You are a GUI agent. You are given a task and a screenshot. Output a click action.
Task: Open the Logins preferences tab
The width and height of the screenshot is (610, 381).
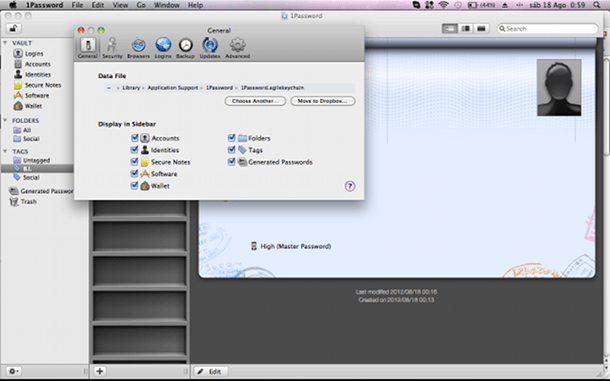tap(163, 48)
